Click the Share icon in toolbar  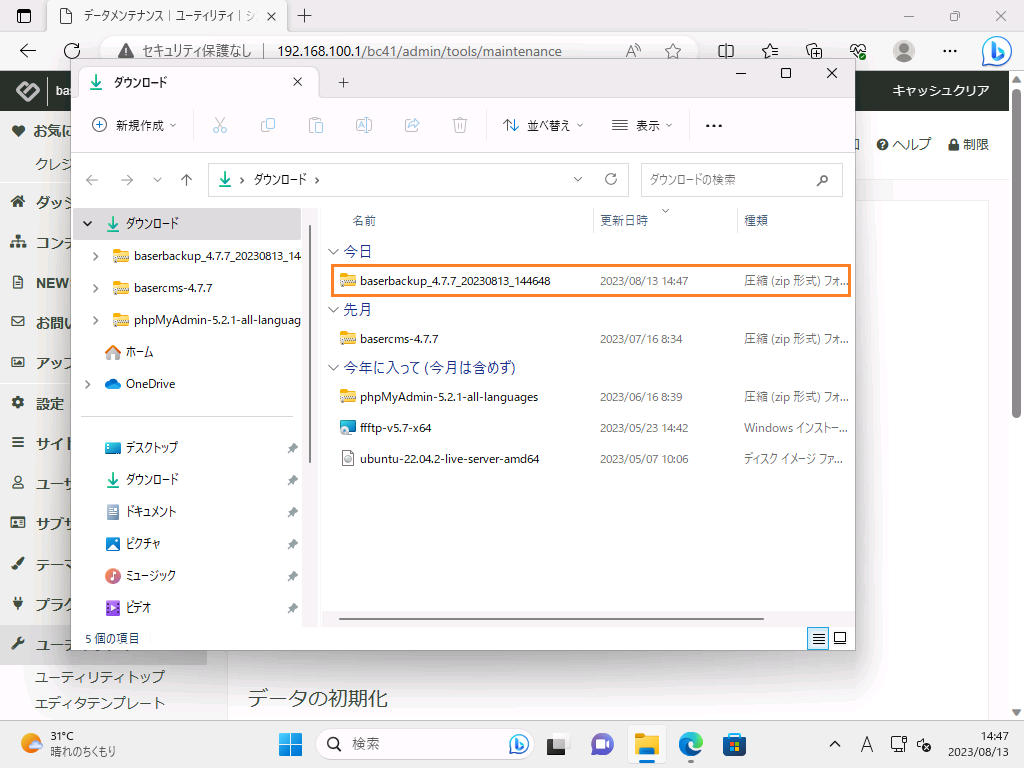(412, 125)
